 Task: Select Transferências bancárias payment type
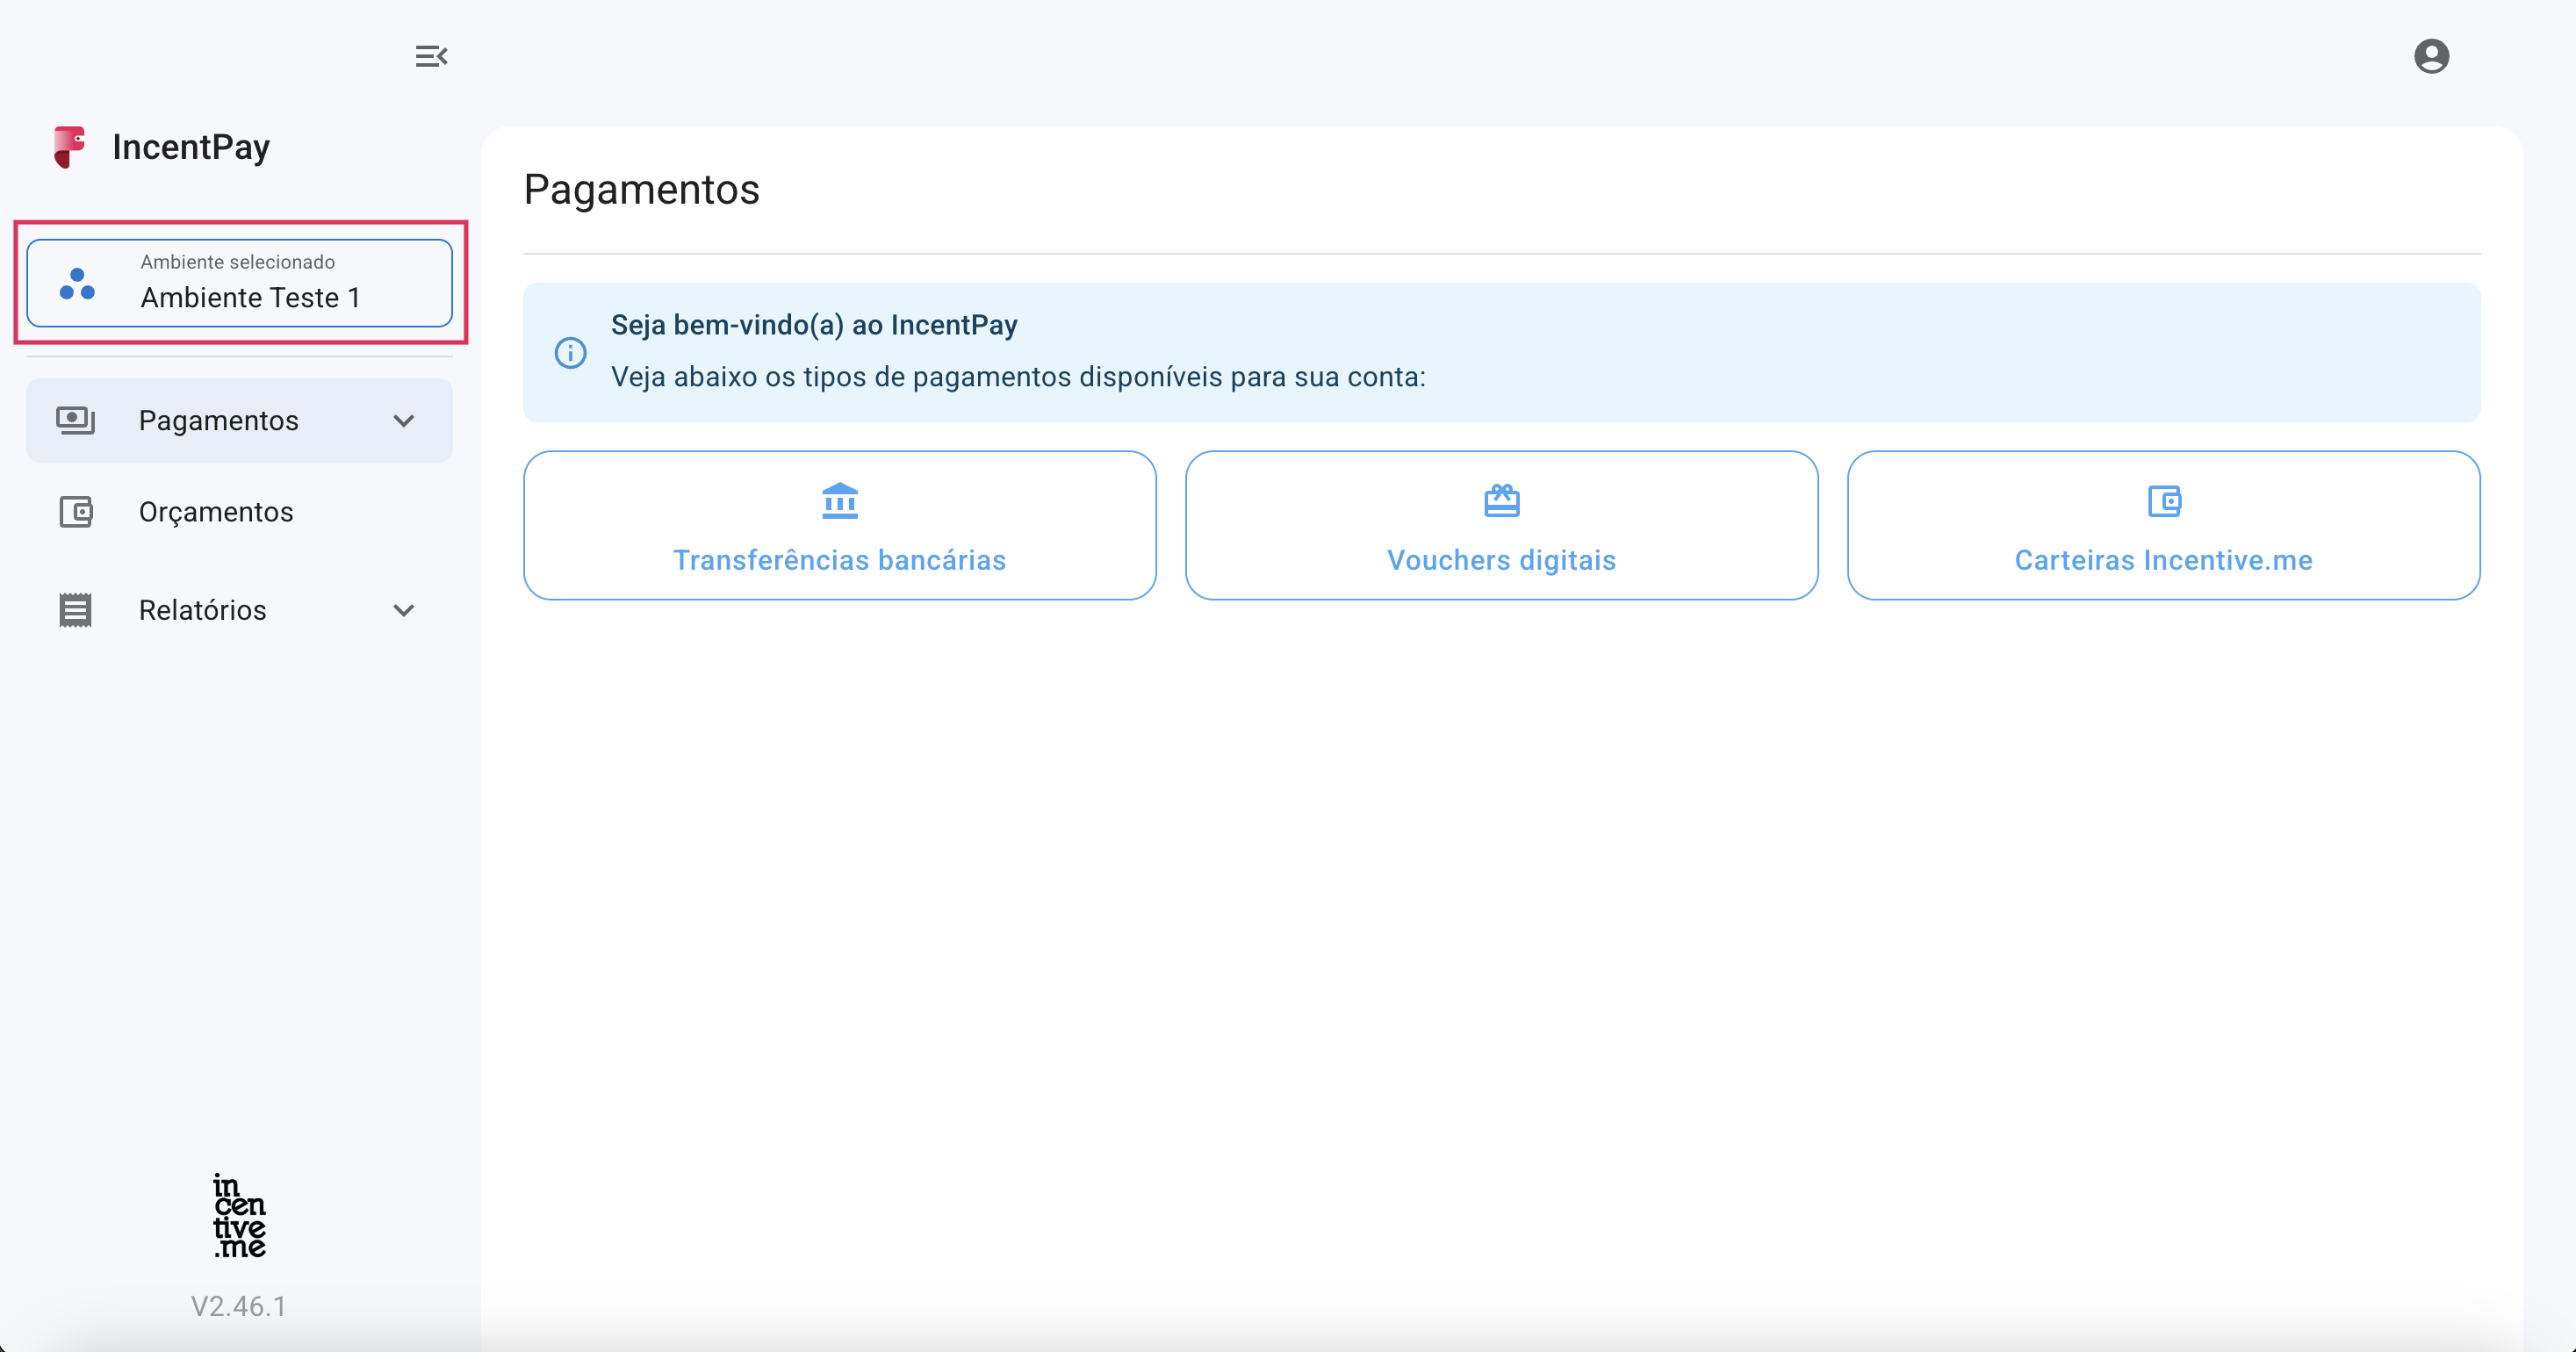(840, 525)
